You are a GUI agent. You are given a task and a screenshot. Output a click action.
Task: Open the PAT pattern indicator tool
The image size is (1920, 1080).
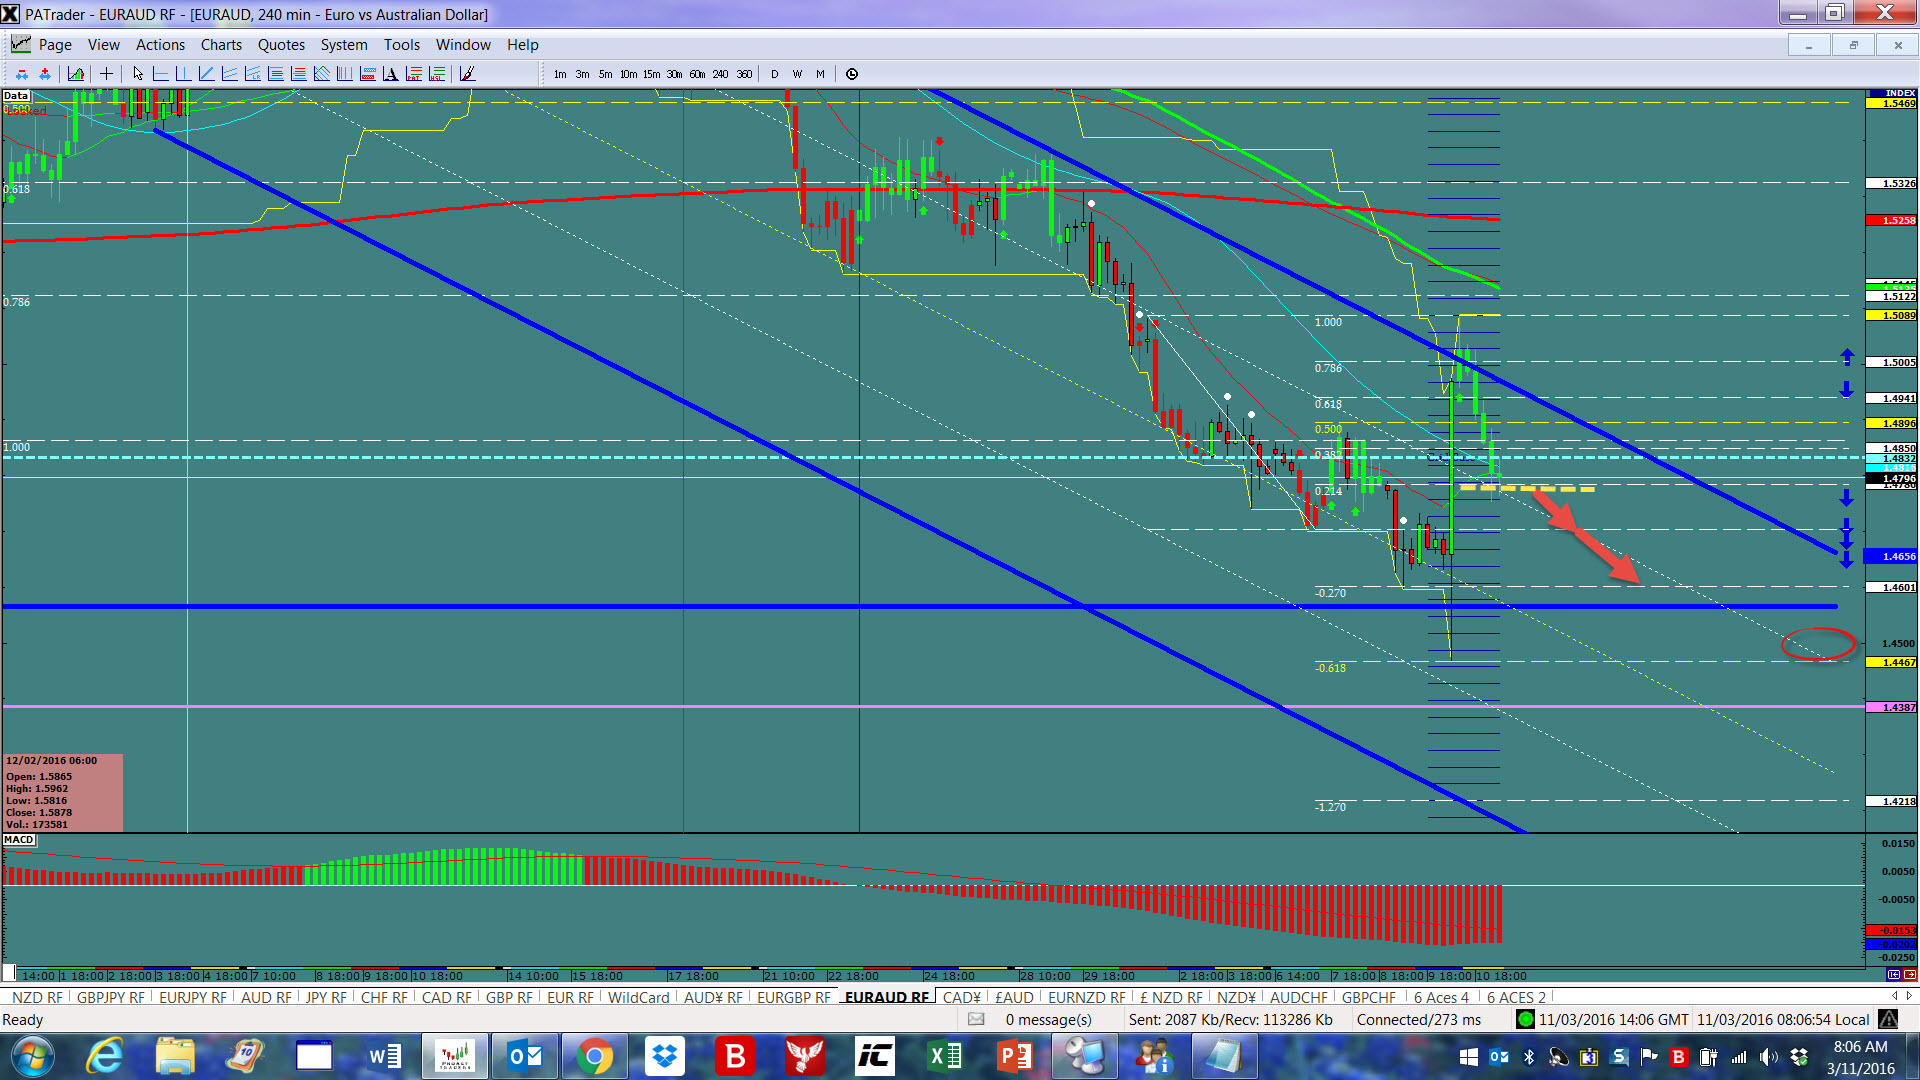[x=413, y=73]
